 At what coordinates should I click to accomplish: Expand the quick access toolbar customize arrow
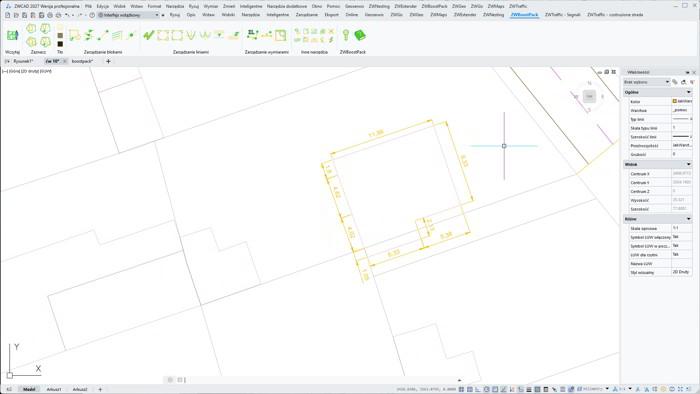click(x=163, y=15)
